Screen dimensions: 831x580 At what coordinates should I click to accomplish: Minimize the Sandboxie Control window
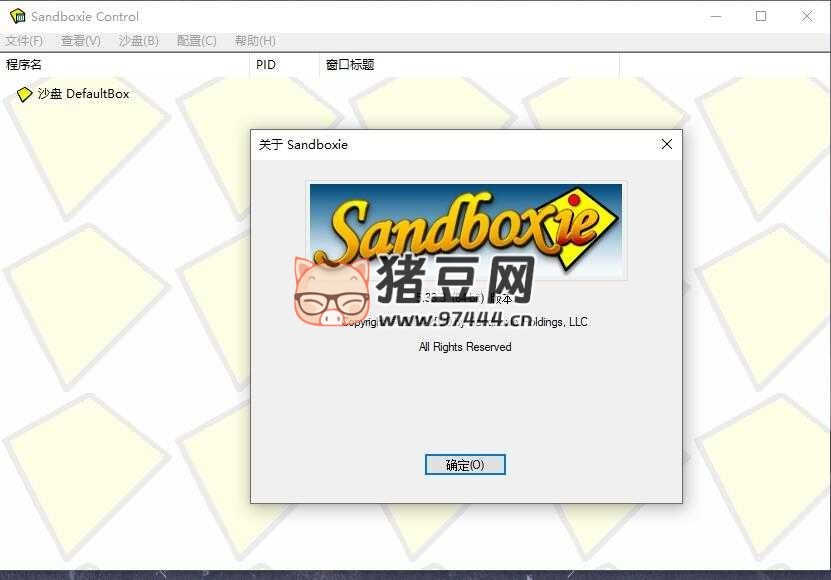(x=715, y=16)
